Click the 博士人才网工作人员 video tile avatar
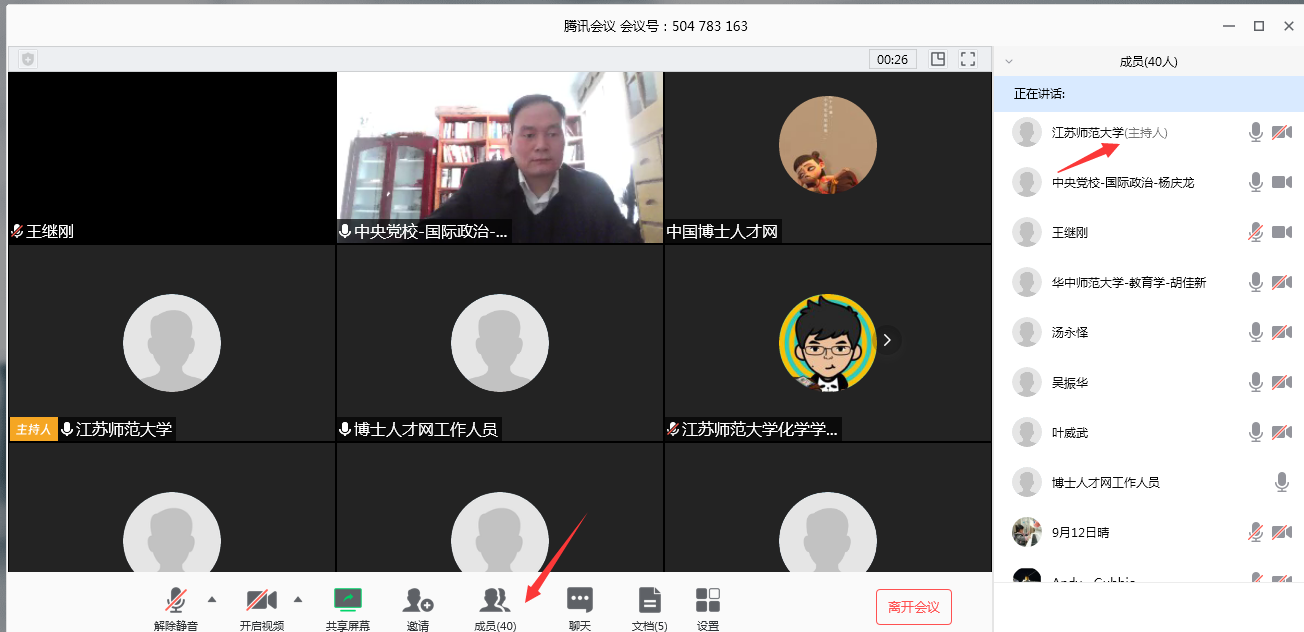 [x=500, y=343]
